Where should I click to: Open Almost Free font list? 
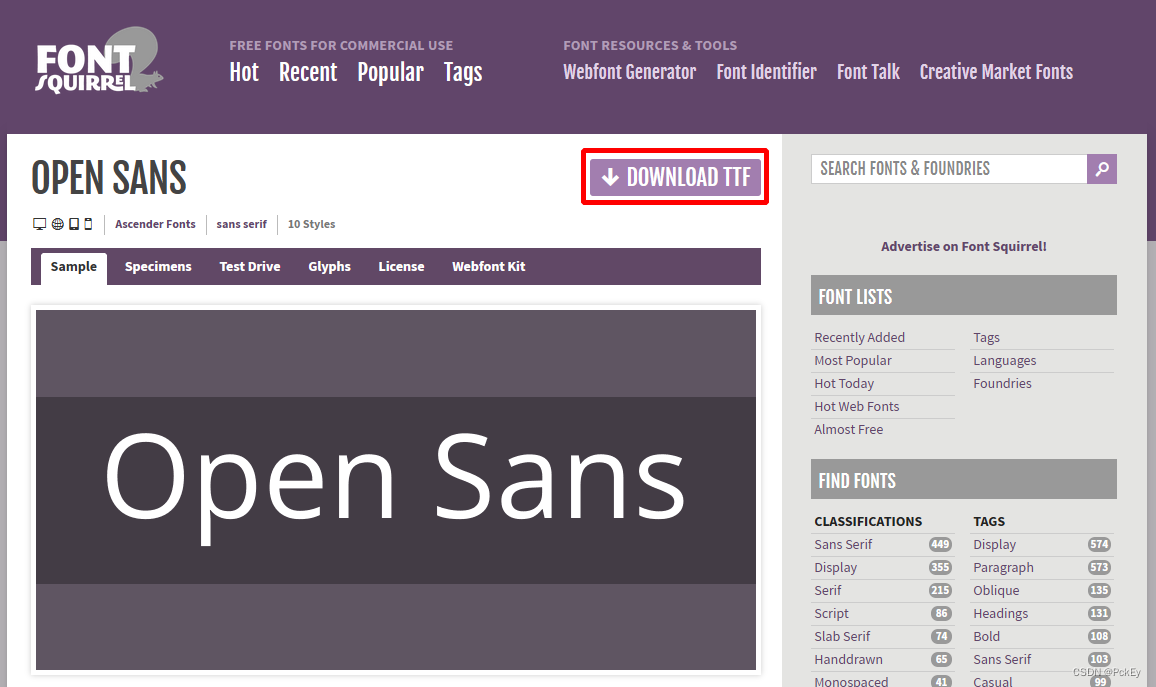coord(849,429)
